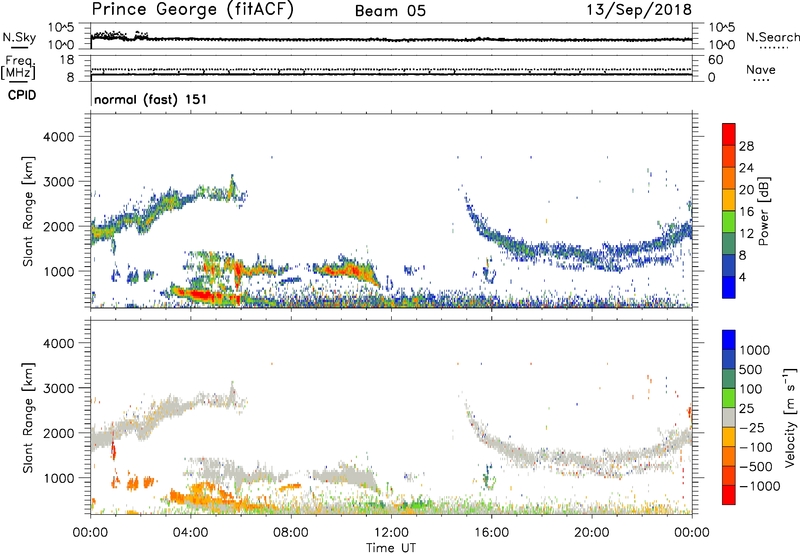Click the '08:00' time tick label
This screenshot has height=554, width=800.
coord(291,533)
